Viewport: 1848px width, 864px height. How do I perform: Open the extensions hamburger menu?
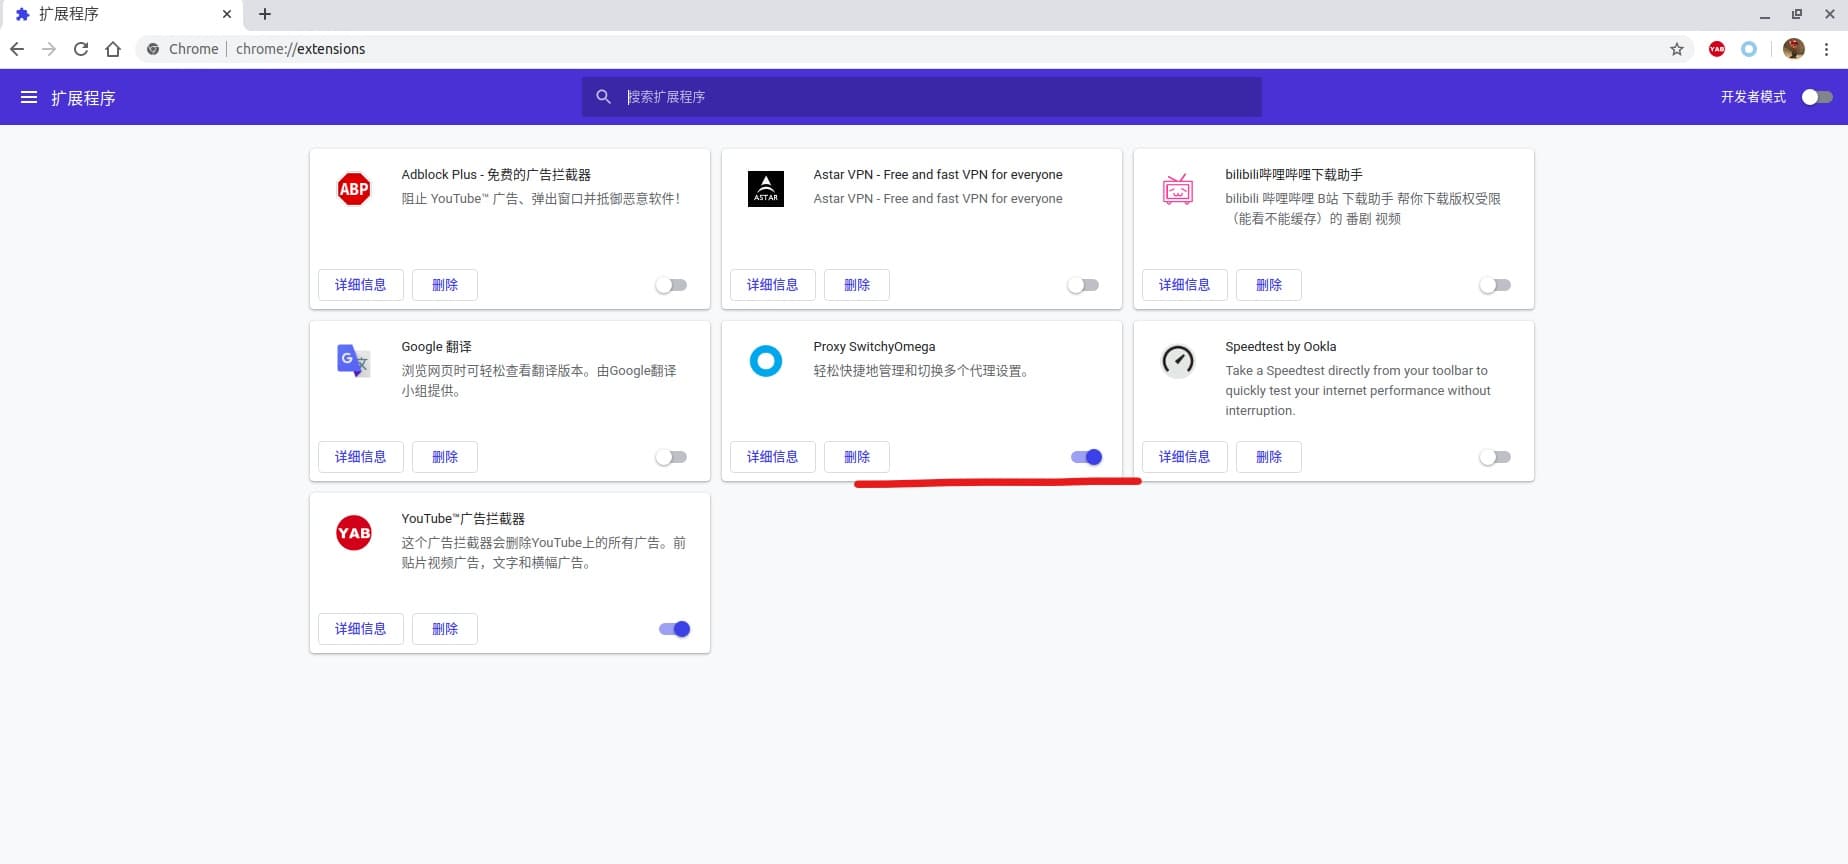[x=29, y=97]
